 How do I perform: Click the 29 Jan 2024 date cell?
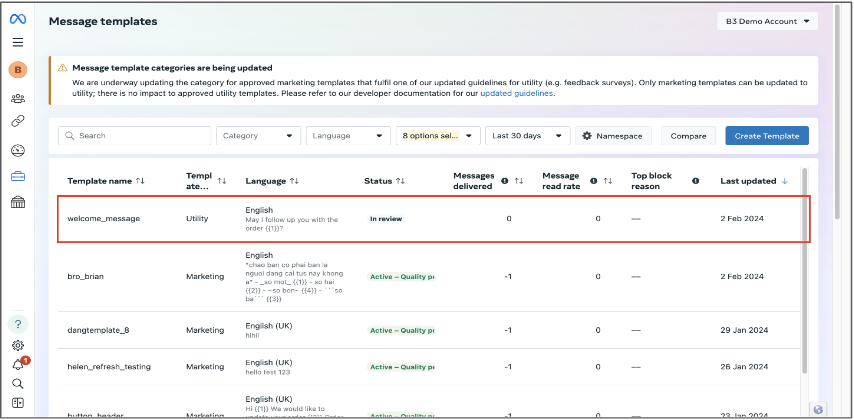[744, 330]
